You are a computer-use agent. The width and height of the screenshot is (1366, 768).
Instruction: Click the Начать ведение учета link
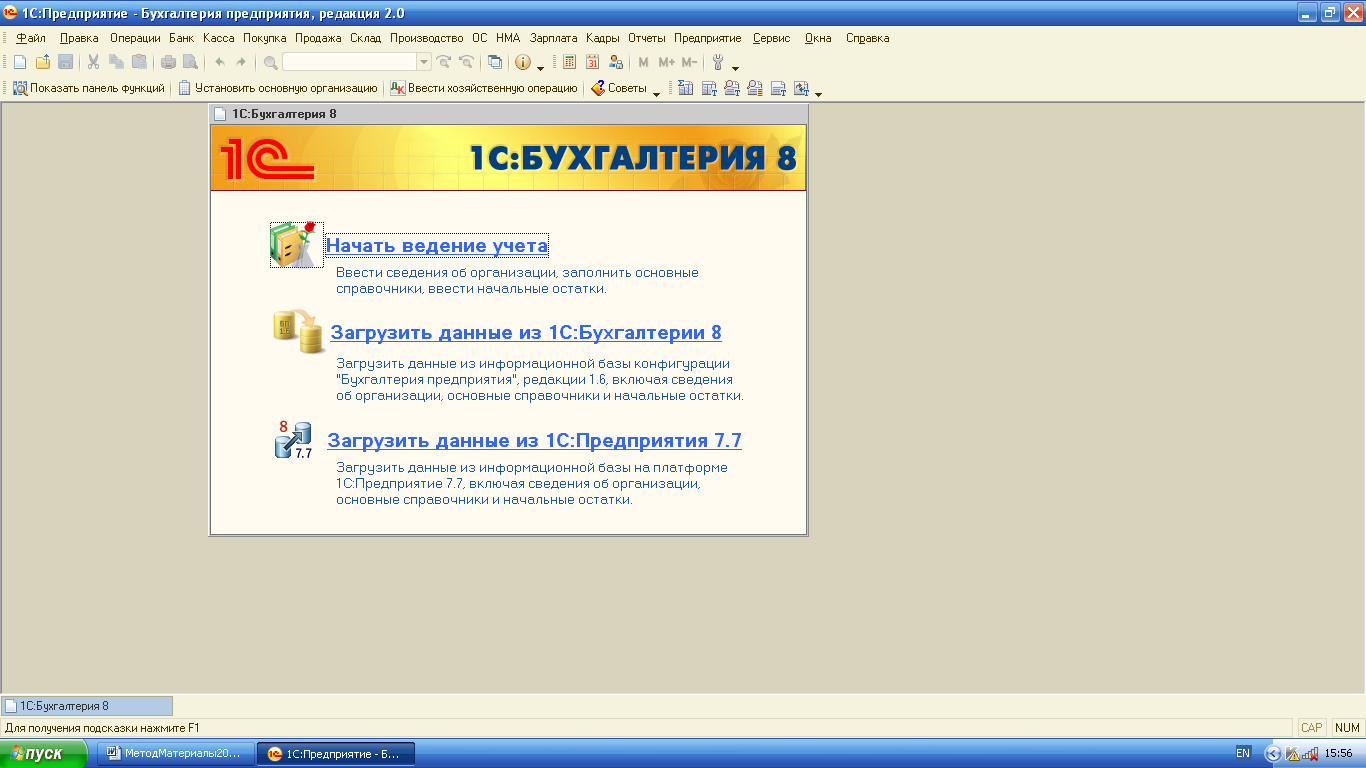coord(437,245)
